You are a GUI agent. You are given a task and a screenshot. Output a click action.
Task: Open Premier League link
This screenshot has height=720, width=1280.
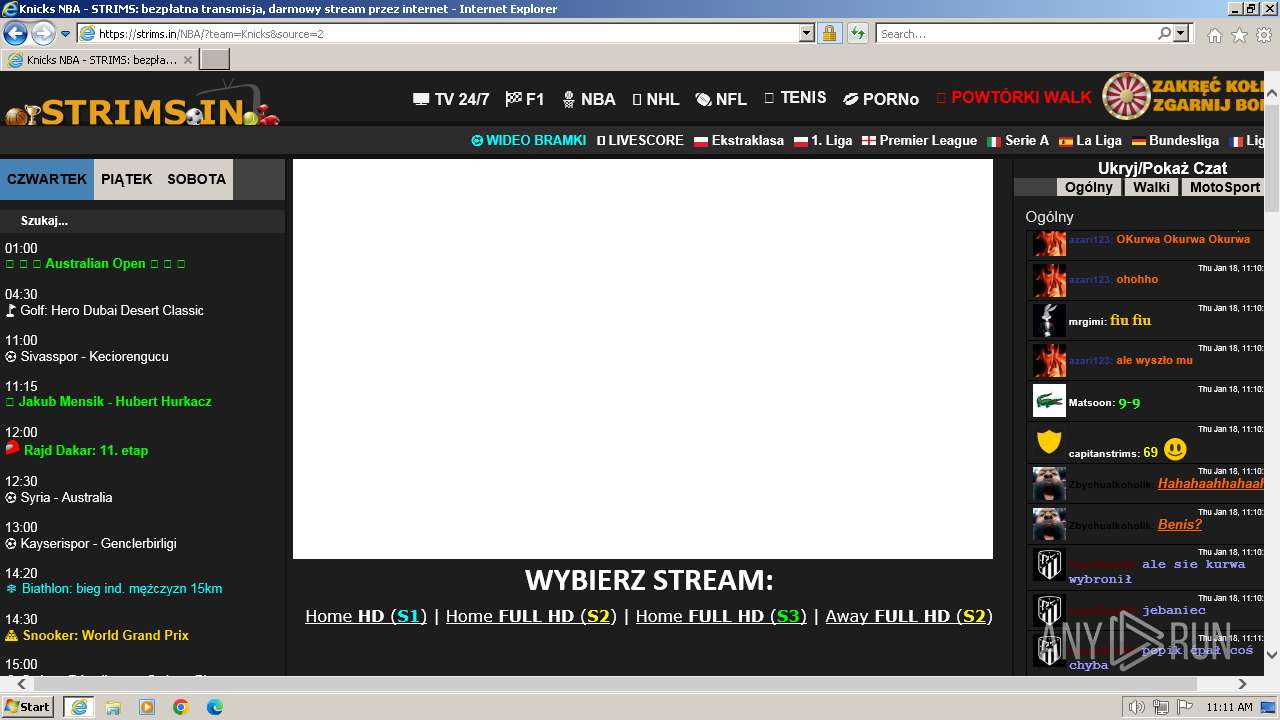click(919, 140)
